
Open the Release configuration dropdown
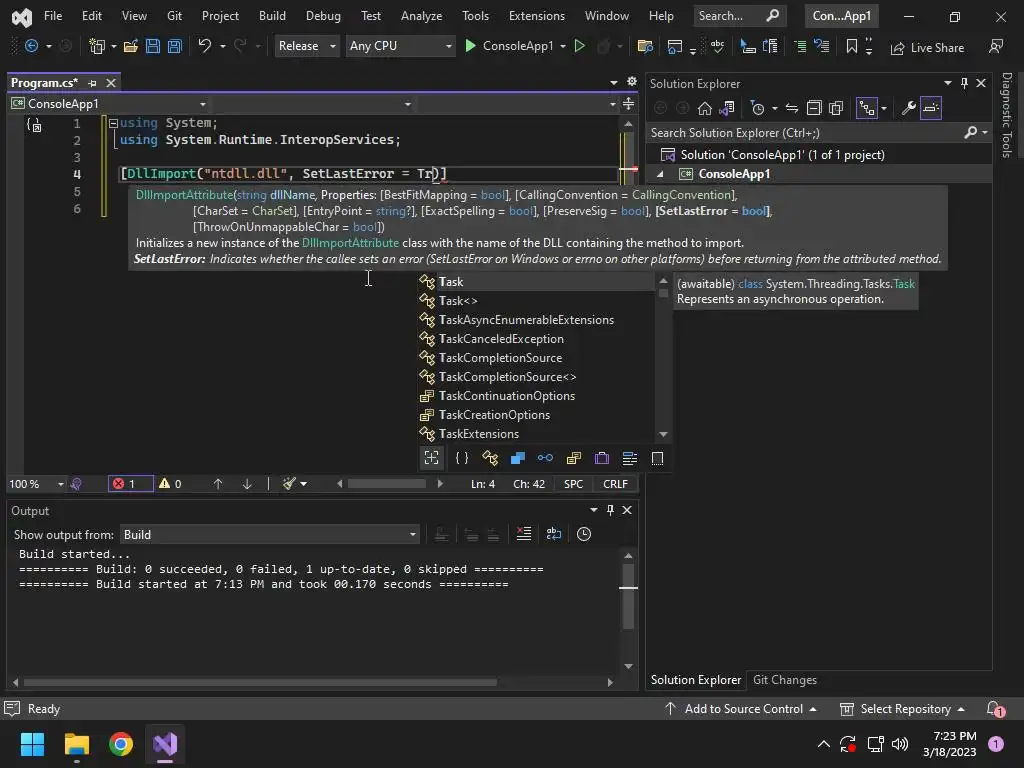tap(307, 46)
